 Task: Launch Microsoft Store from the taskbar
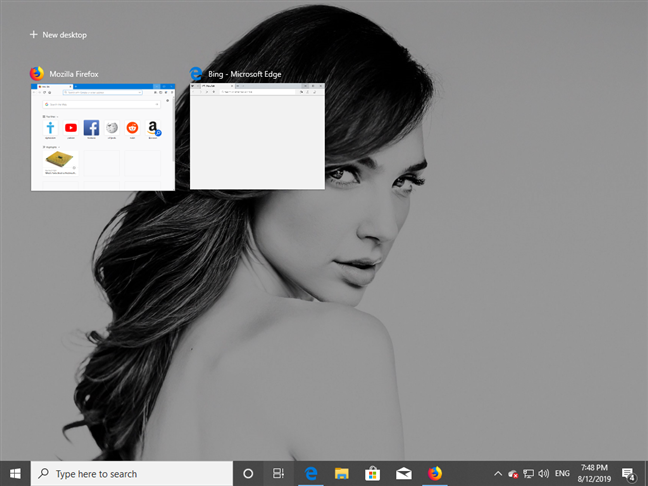pos(373,474)
